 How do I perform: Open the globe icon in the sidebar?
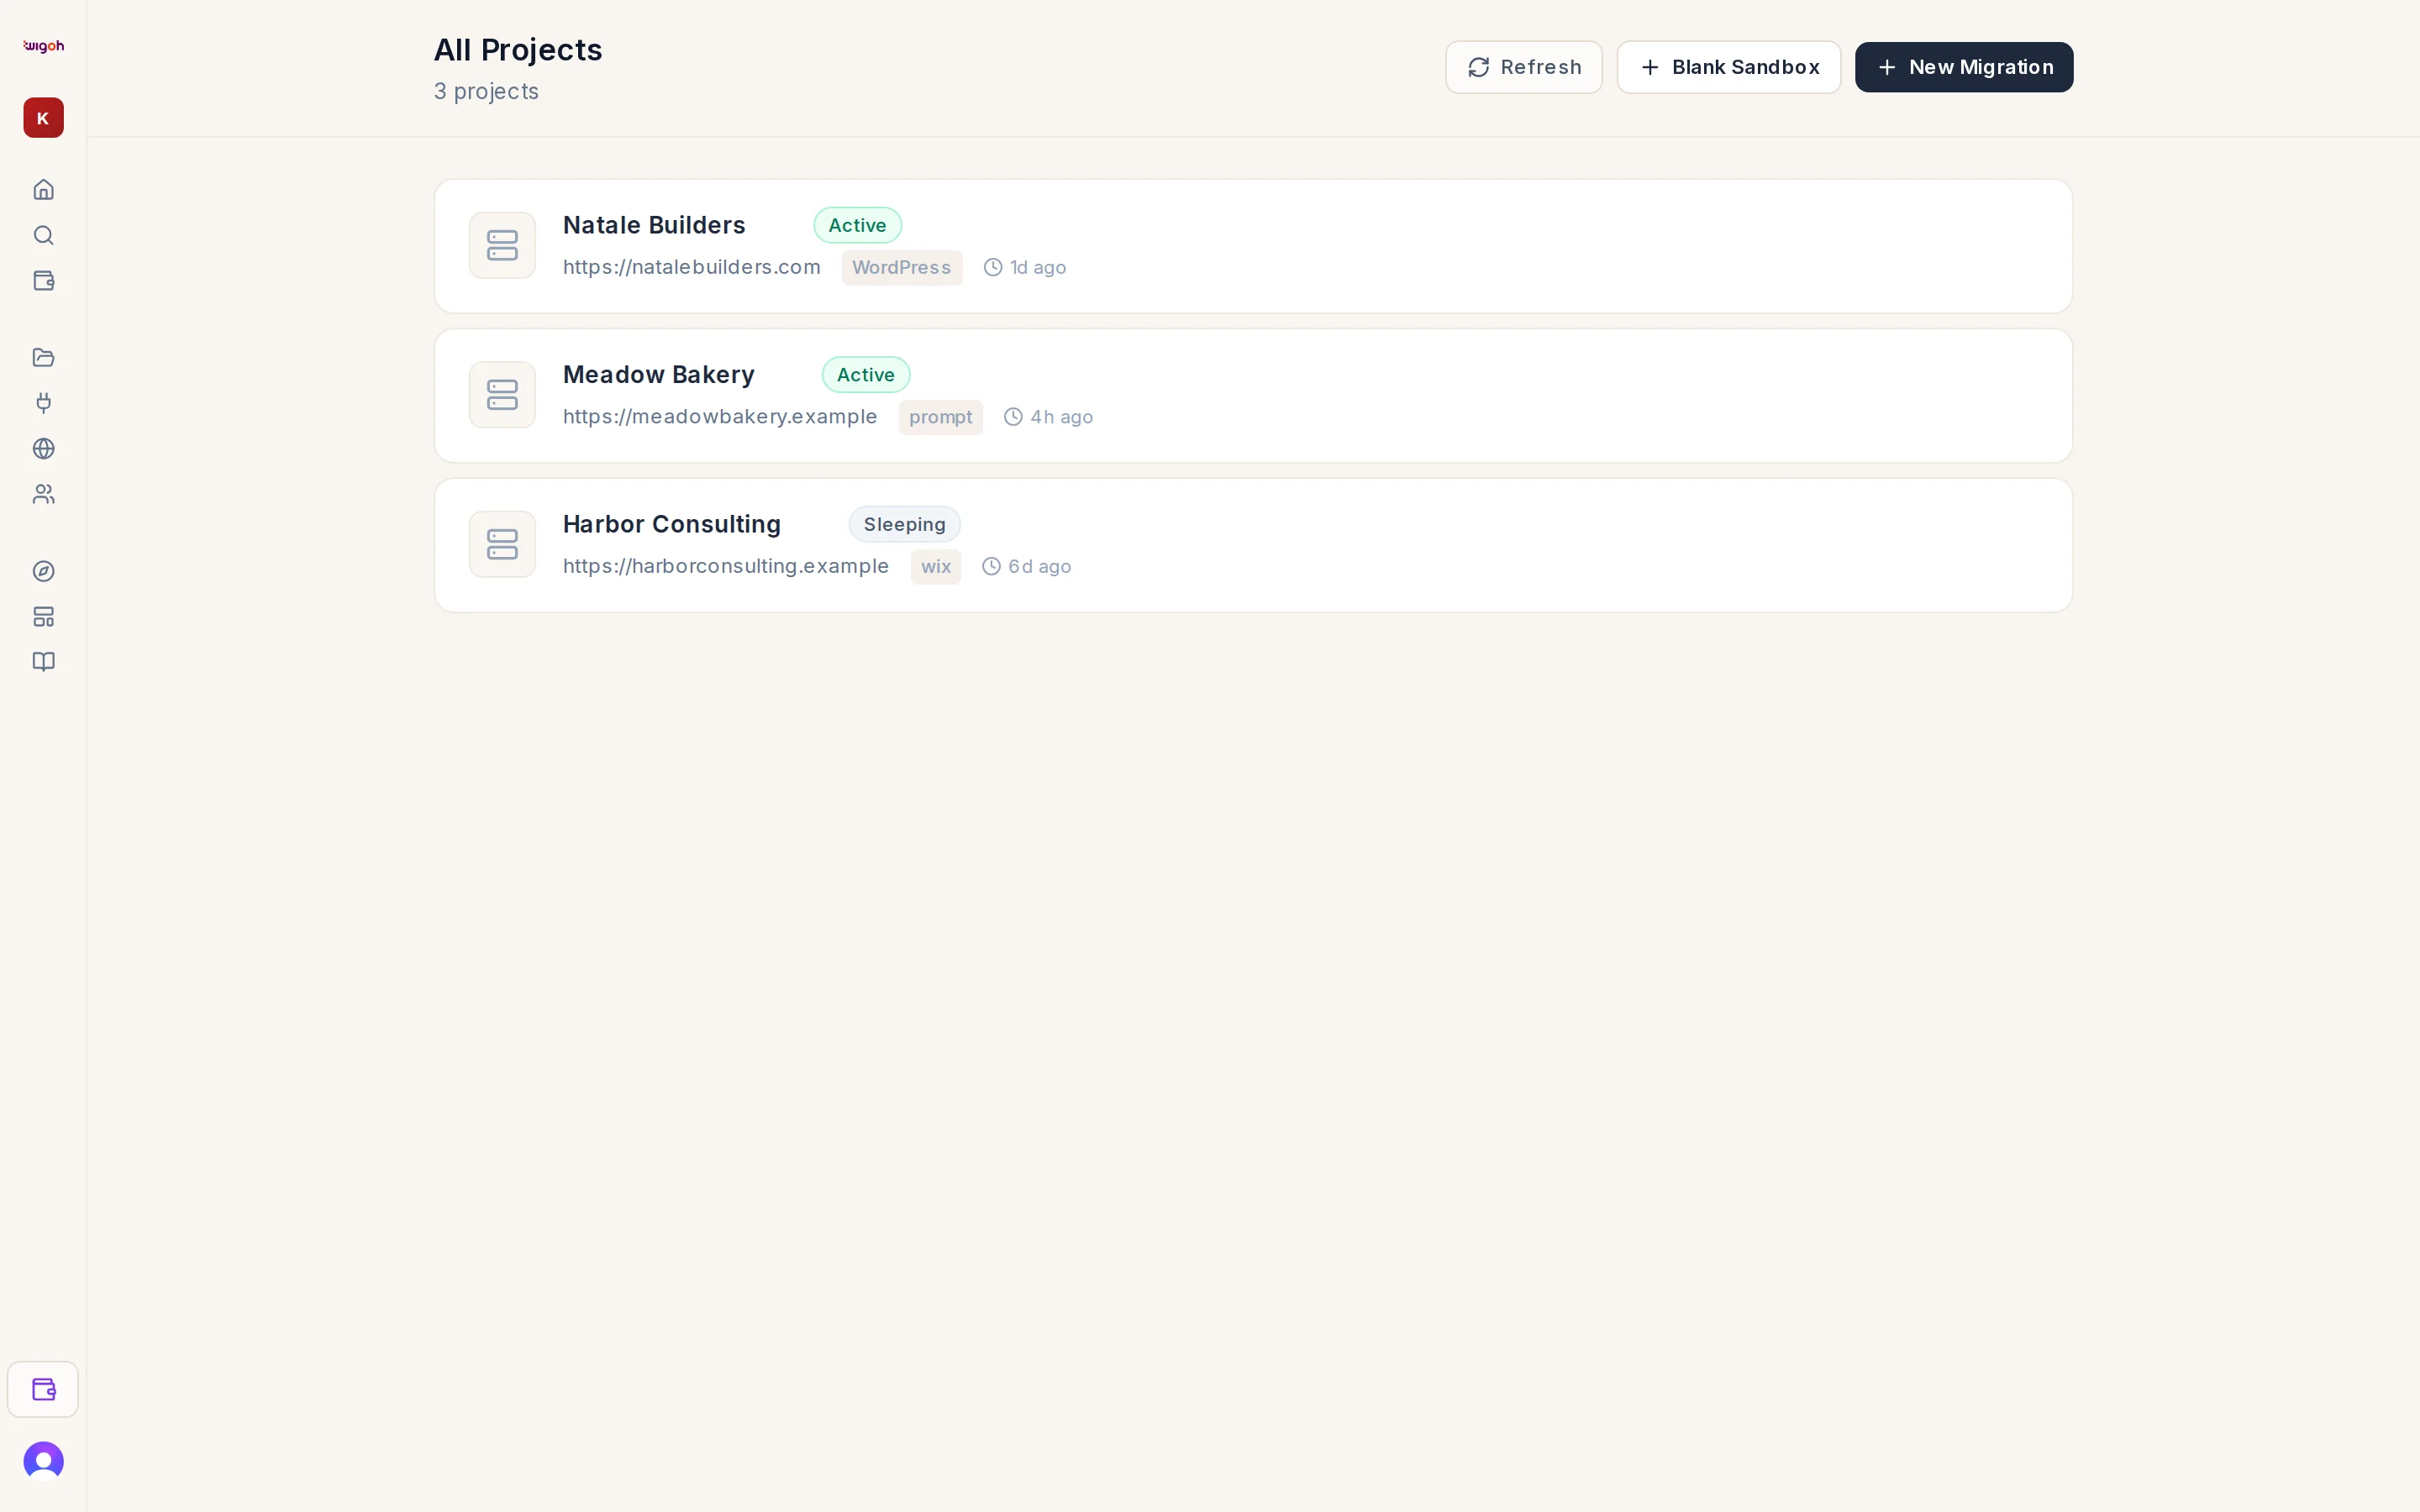click(x=43, y=449)
